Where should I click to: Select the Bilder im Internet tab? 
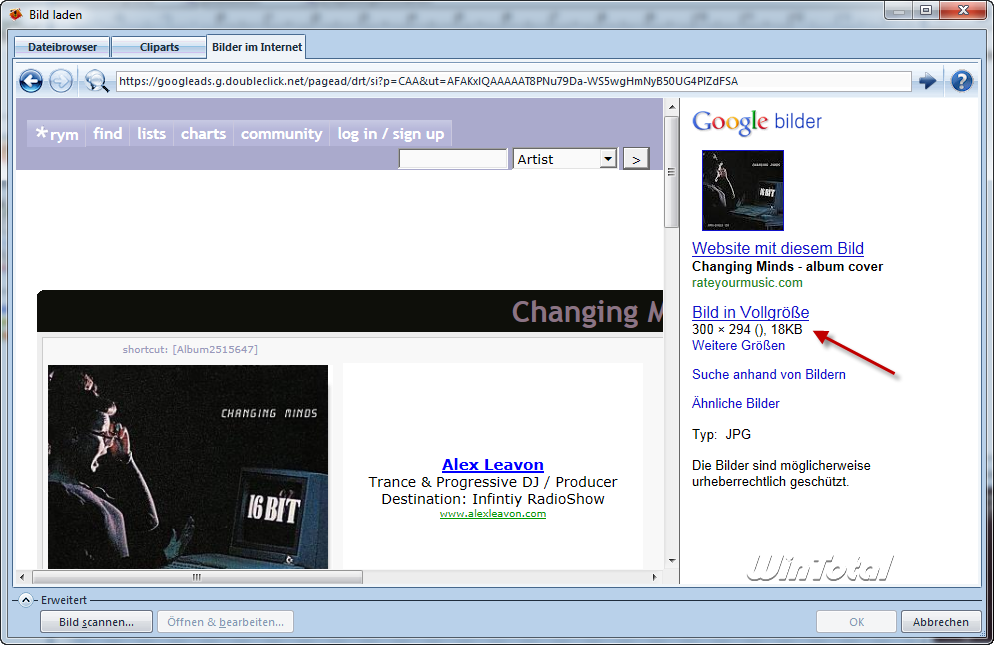click(x=257, y=47)
